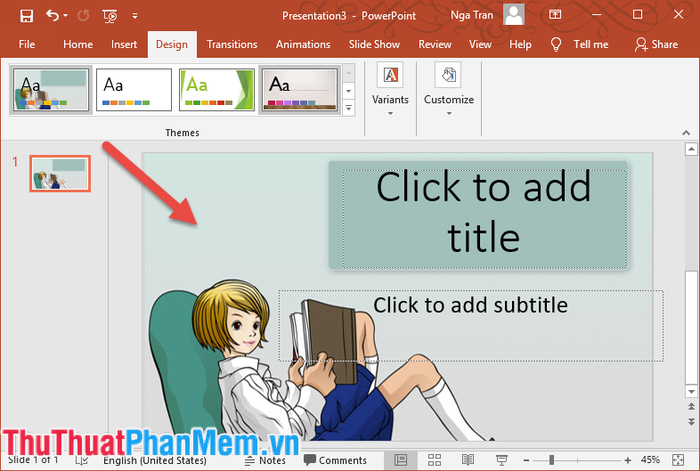This screenshot has width=700, height=471.
Task: Toggle the Comments pane
Action: tap(335, 460)
